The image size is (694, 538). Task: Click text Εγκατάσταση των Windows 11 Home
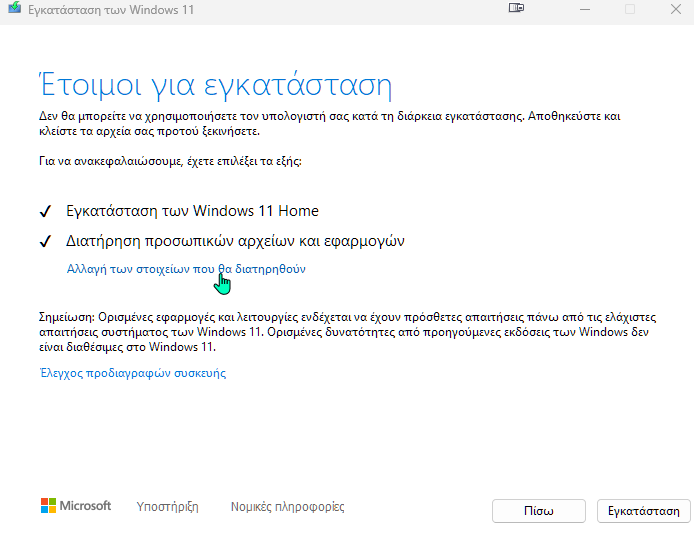[192, 211]
